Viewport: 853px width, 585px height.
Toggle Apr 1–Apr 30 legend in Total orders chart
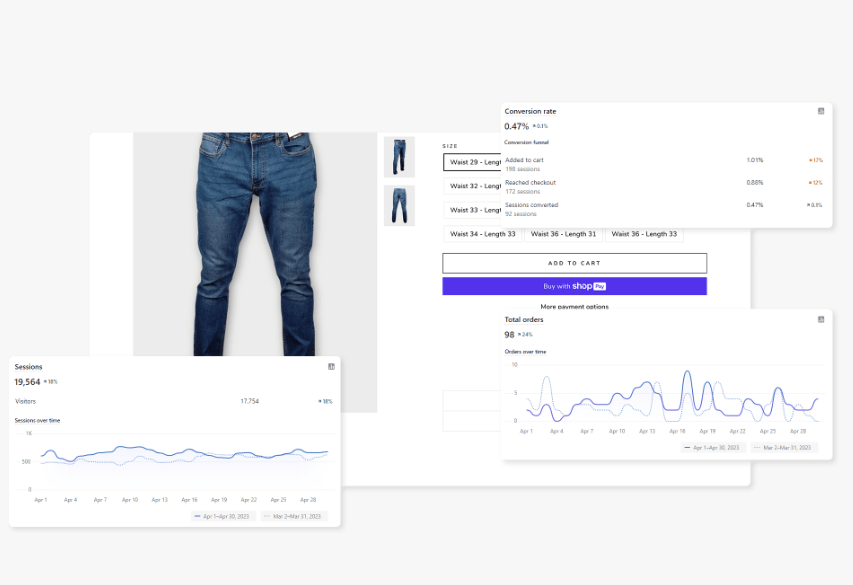click(x=713, y=448)
